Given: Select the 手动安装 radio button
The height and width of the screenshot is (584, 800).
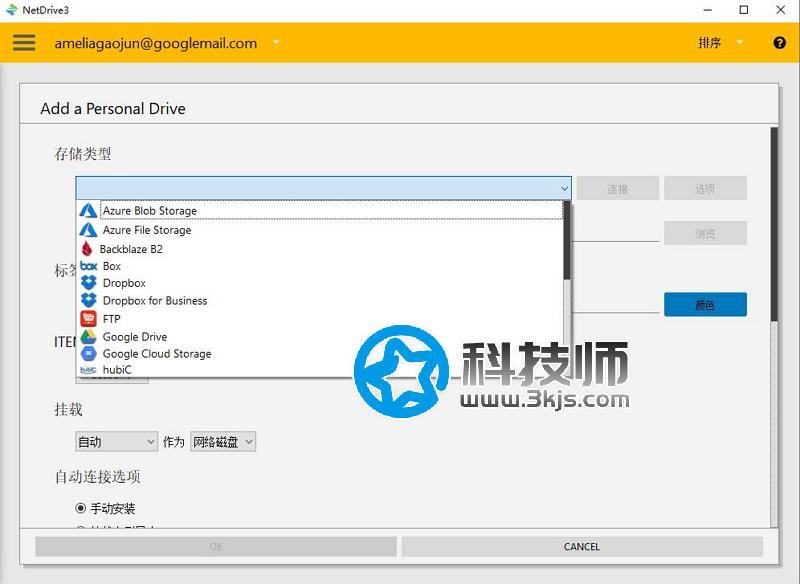Looking at the screenshot, I should pos(82,508).
